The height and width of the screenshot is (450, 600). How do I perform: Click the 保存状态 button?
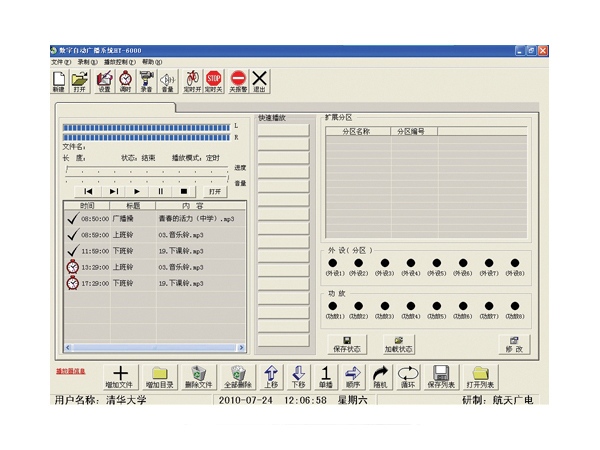tap(345, 343)
